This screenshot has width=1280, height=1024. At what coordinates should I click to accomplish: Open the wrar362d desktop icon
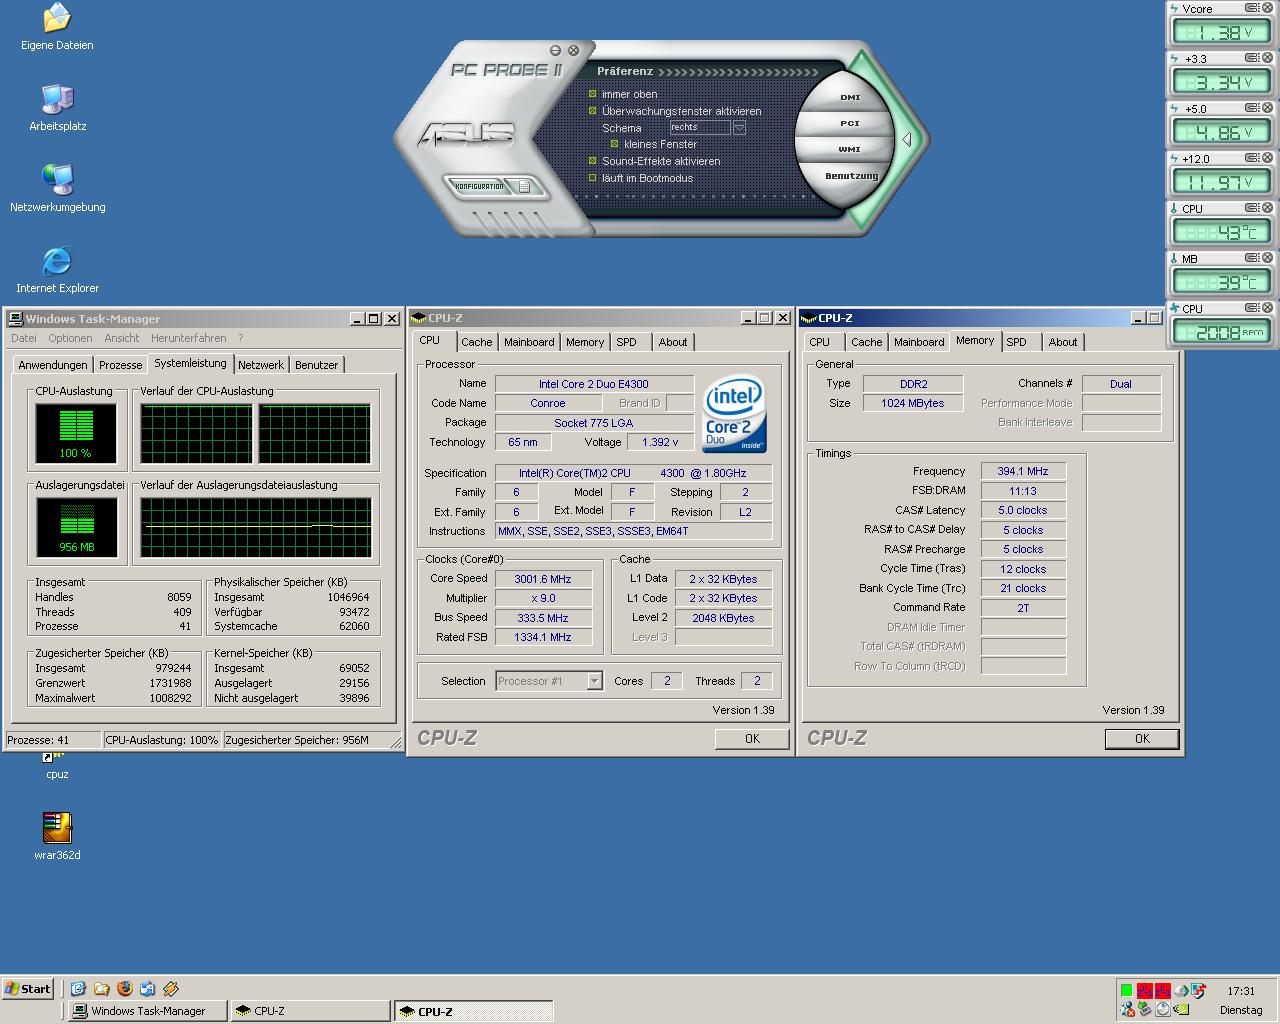[57, 828]
